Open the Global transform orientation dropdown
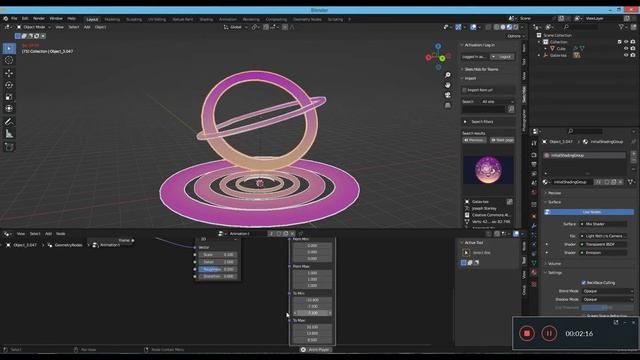This screenshot has width=640, height=360. point(236,27)
